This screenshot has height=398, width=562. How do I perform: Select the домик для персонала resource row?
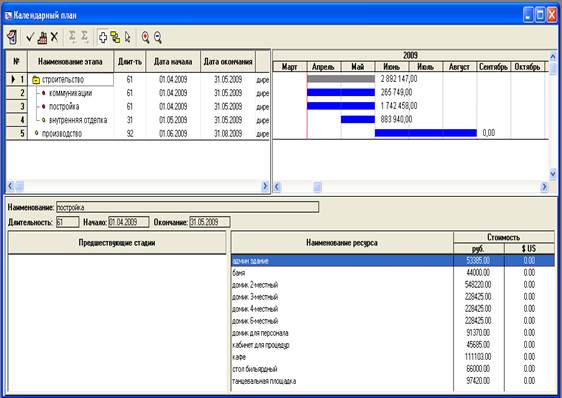click(393, 333)
